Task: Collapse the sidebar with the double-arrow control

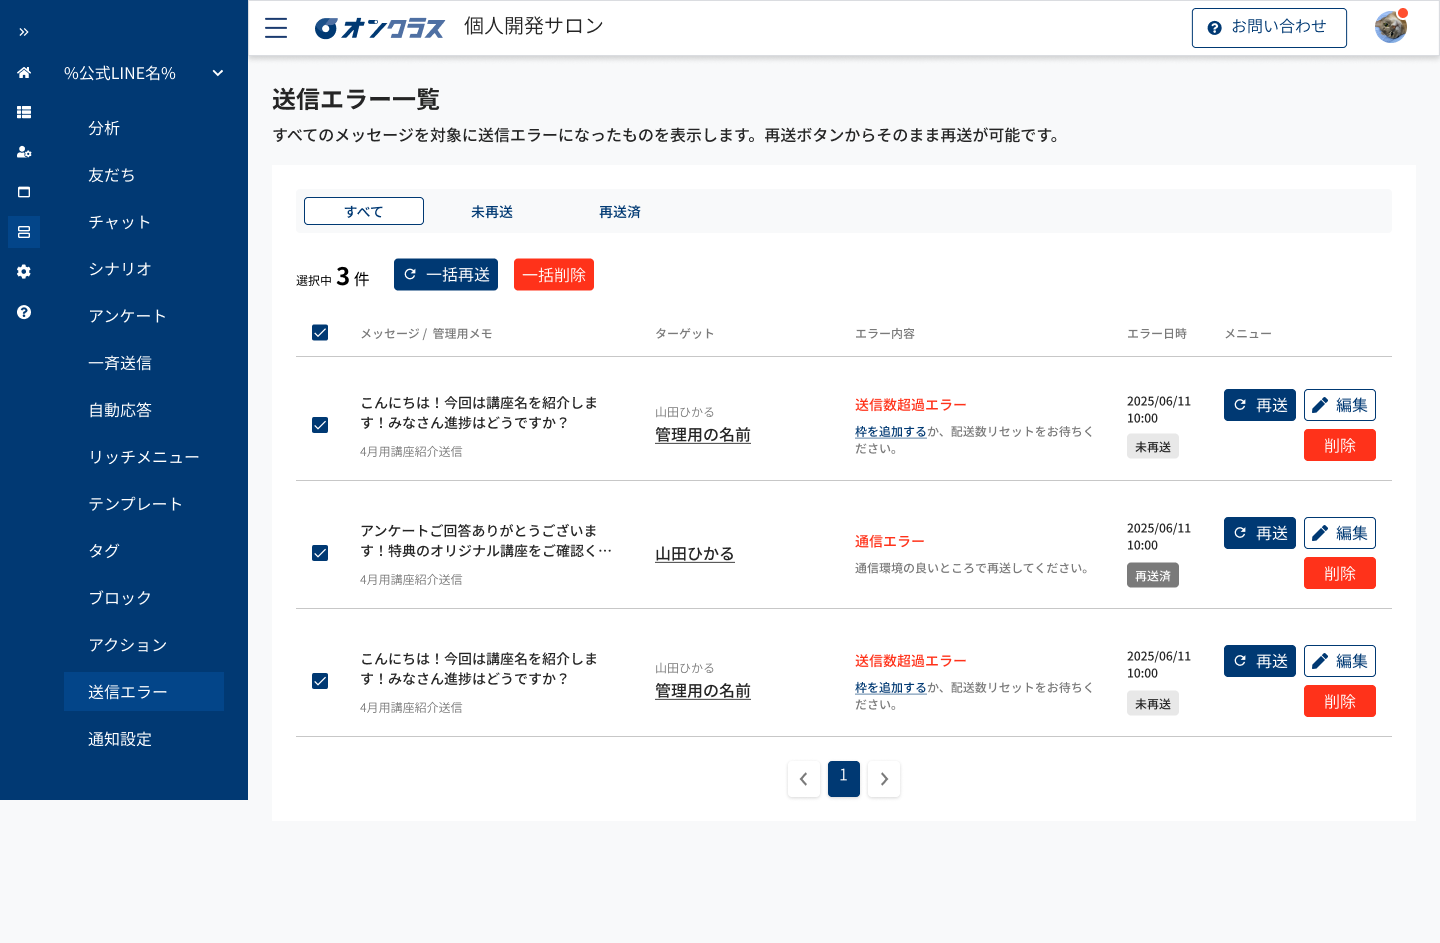Action: click(x=23, y=31)
